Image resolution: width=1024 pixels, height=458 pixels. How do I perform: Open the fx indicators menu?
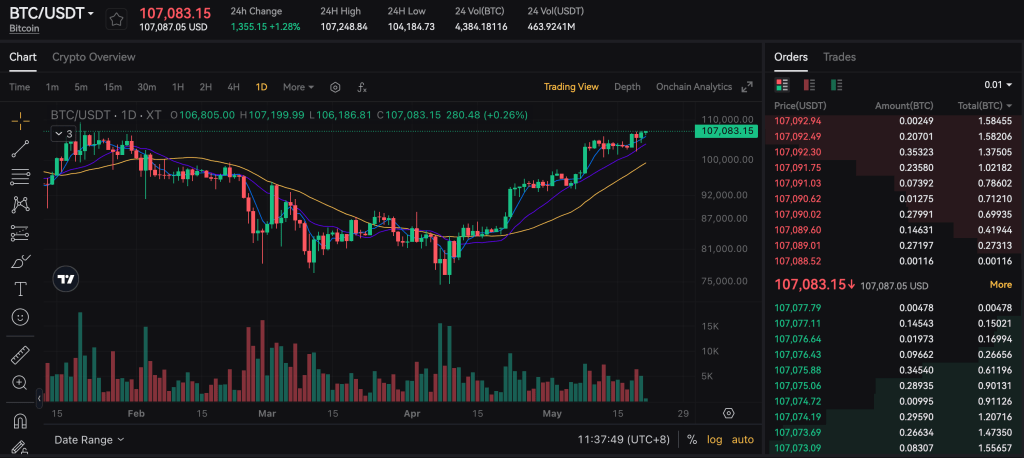click(362, 87)
